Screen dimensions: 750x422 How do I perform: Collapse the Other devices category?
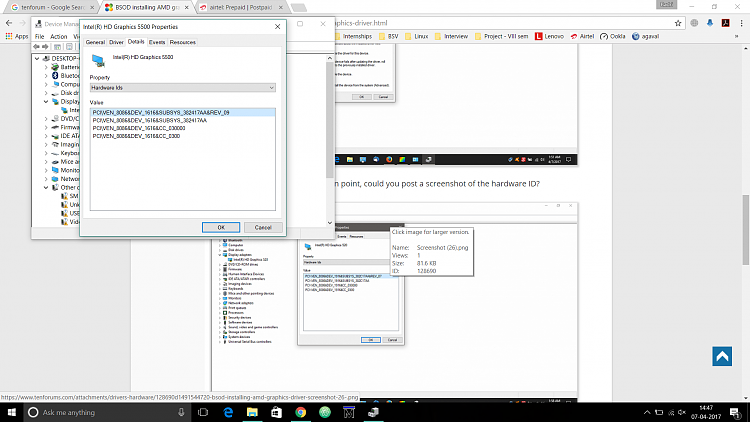tap(46, 188)
